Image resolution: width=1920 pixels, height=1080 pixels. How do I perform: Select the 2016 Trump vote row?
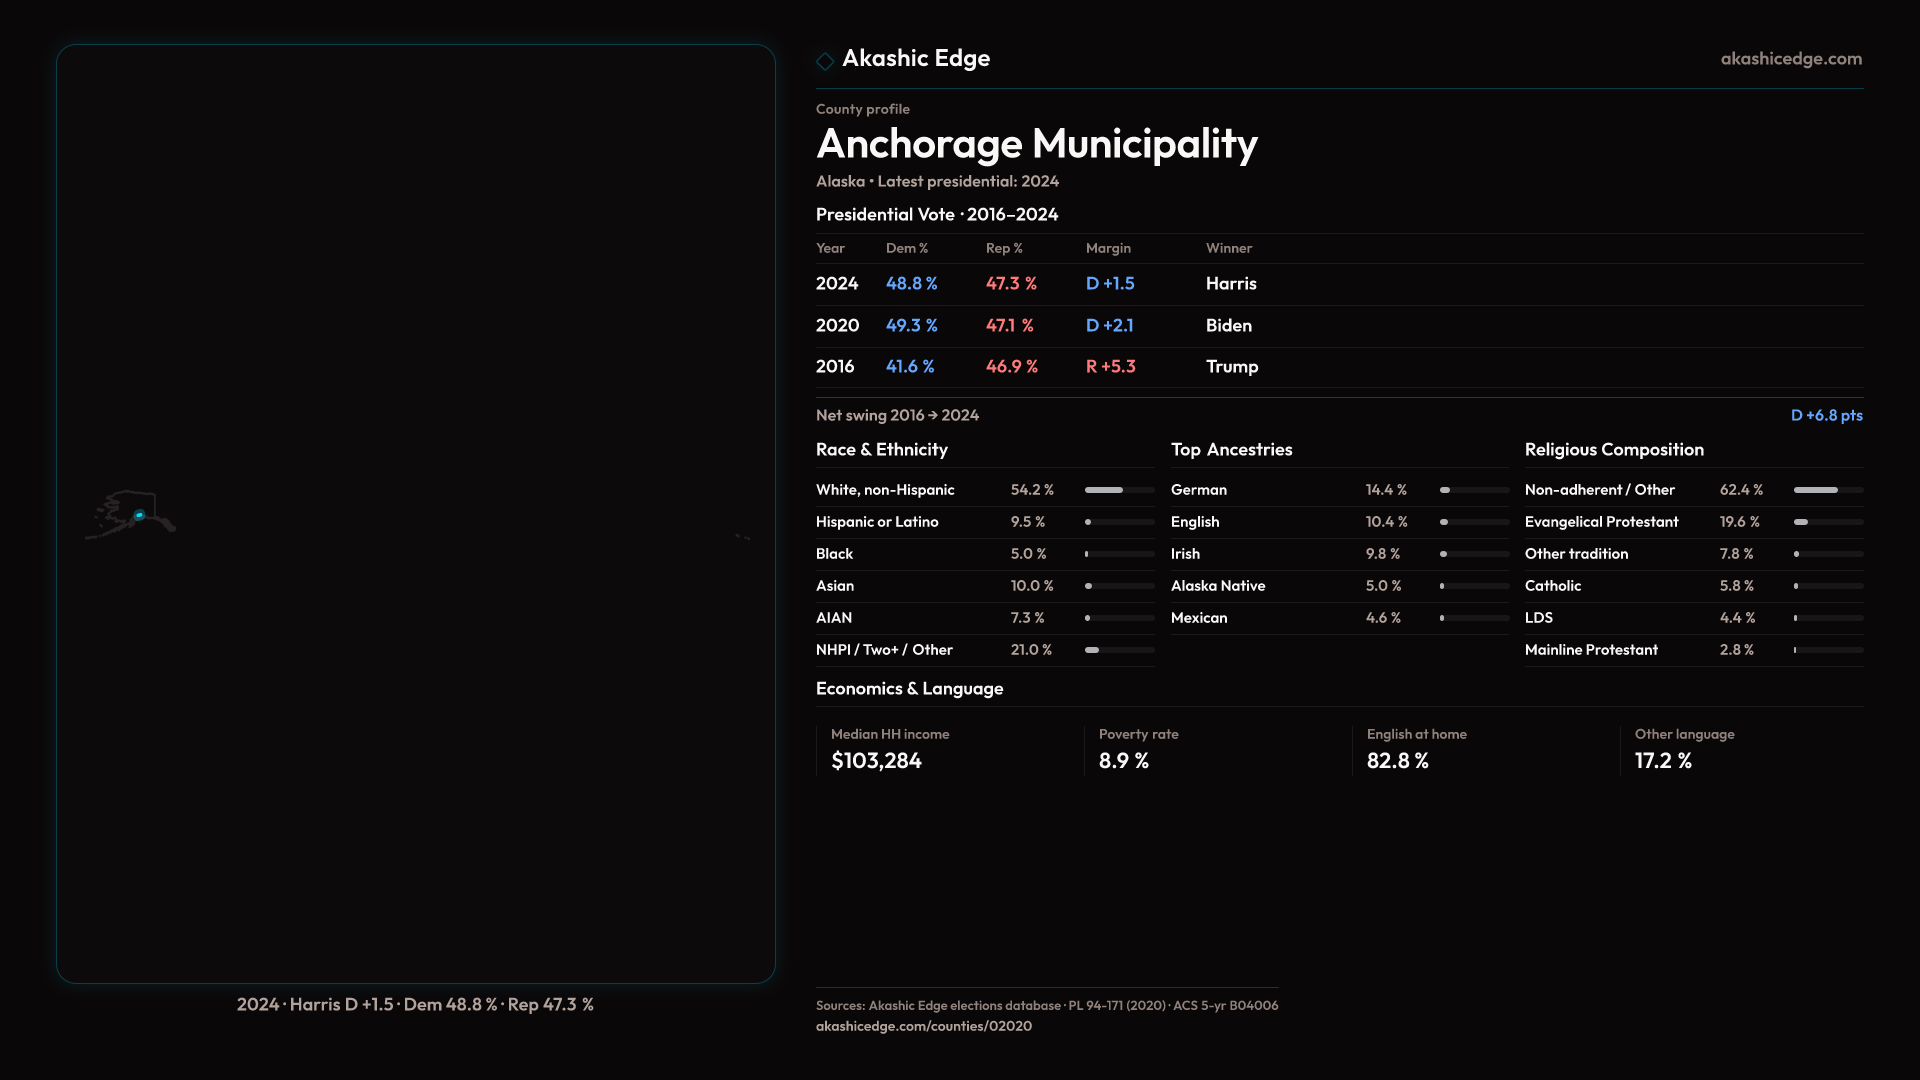pyautogui.click(x=1036, y=367)
